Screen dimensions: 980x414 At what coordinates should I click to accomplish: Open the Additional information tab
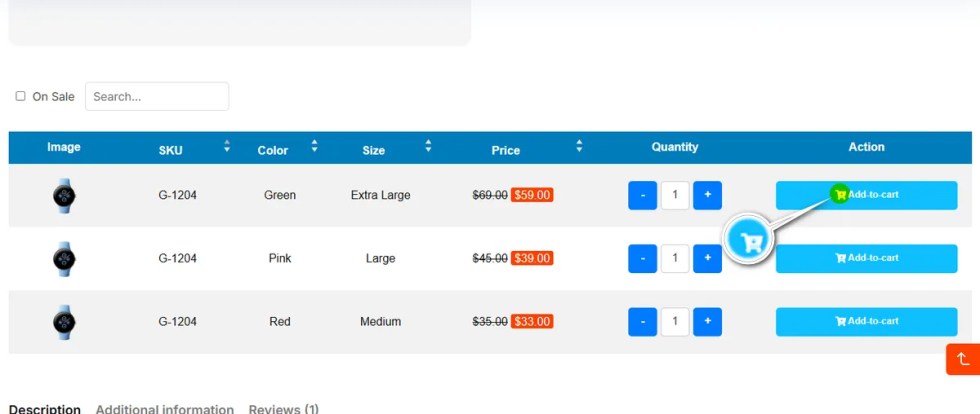pyautogui.click(x=164, y=410)
